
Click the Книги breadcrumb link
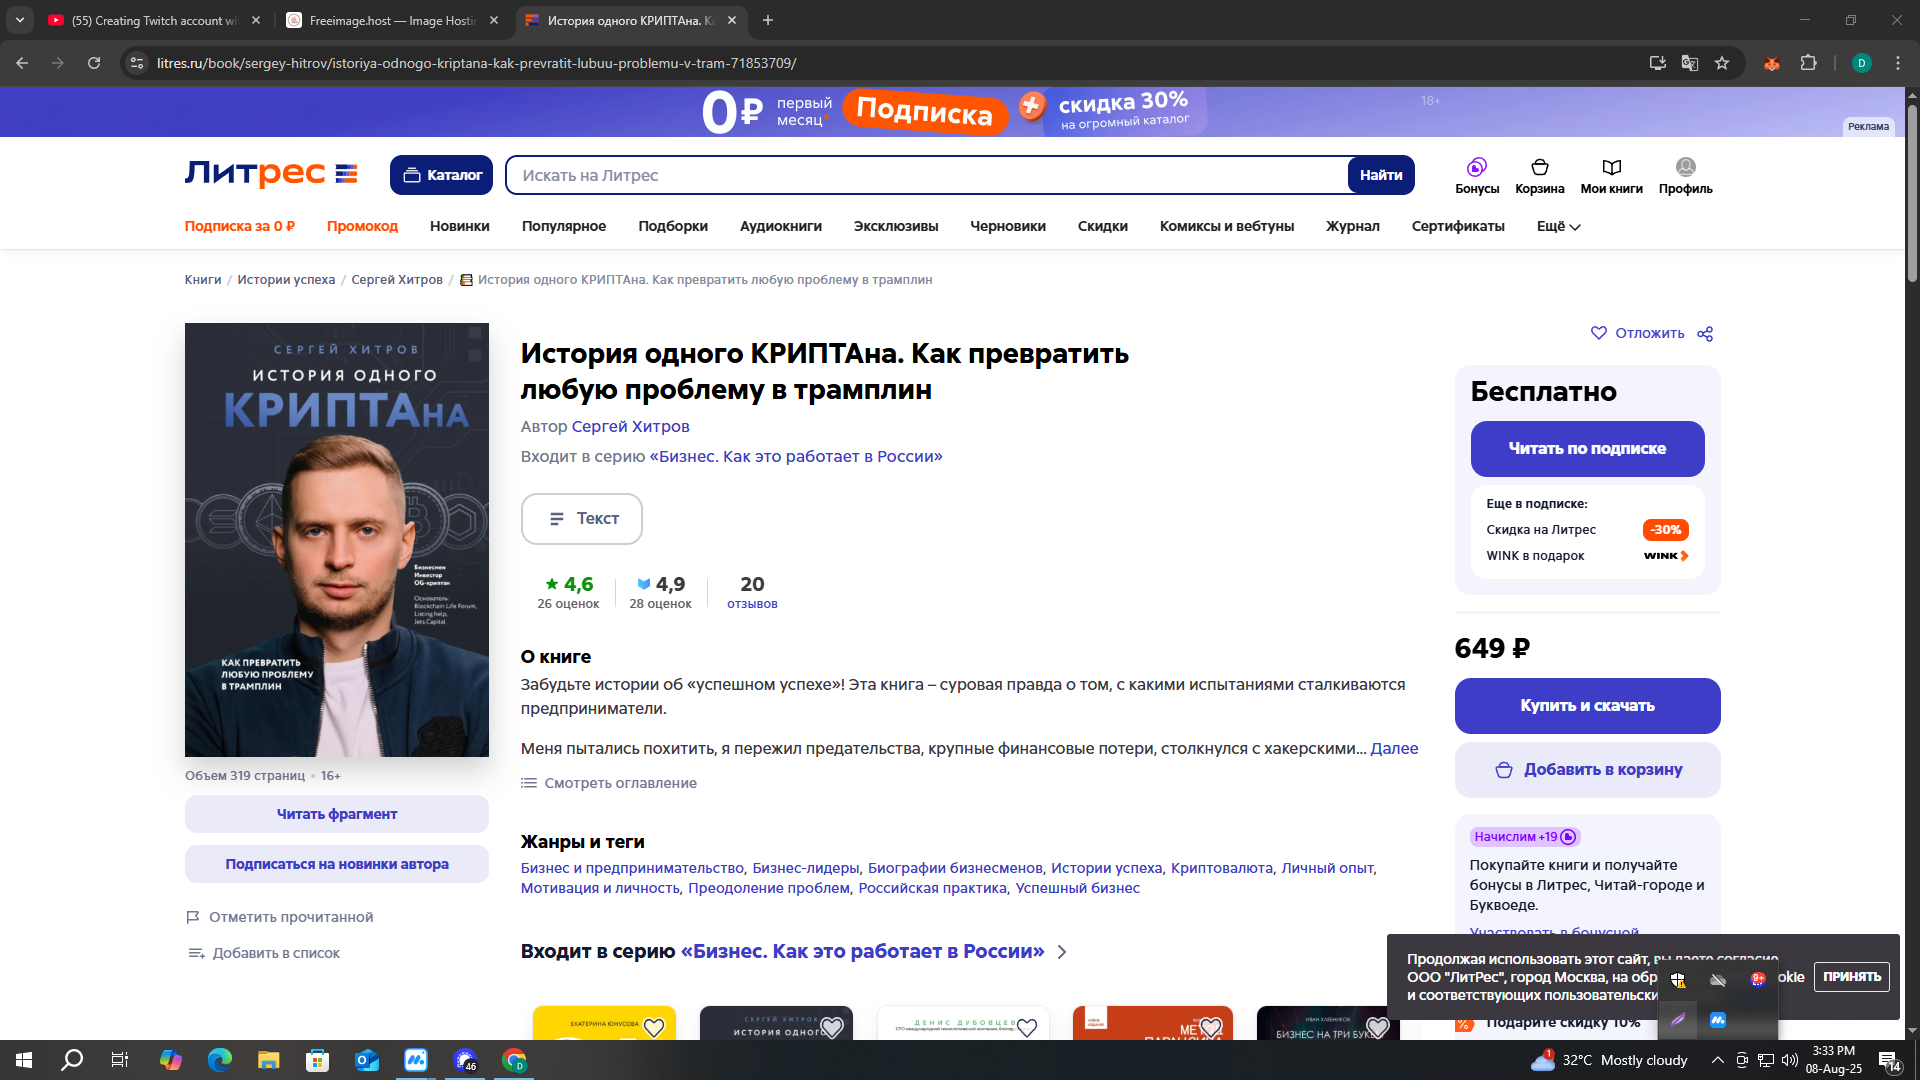click(203, 280)
